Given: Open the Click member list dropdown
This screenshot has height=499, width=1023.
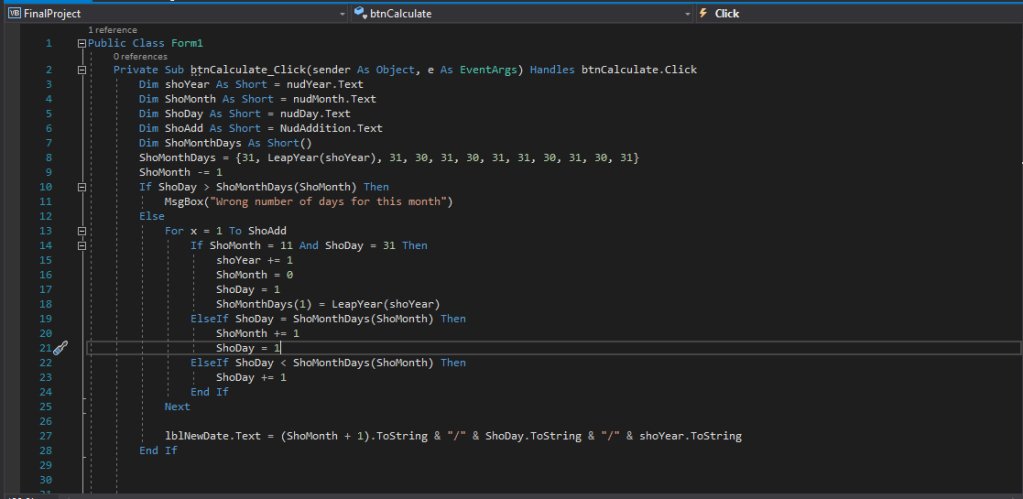Looking at the screenshot, I should click(x=860, y=14).
